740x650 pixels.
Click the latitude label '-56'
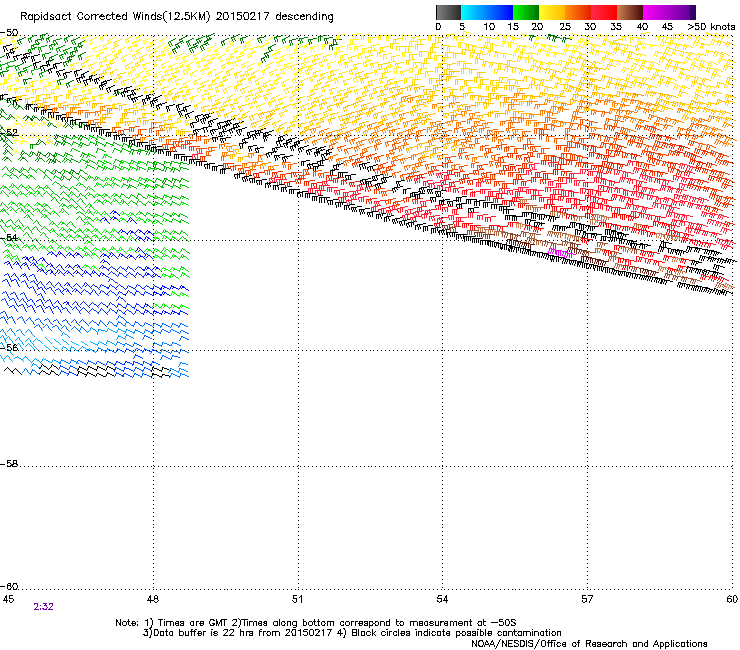[x=9, y=347]
